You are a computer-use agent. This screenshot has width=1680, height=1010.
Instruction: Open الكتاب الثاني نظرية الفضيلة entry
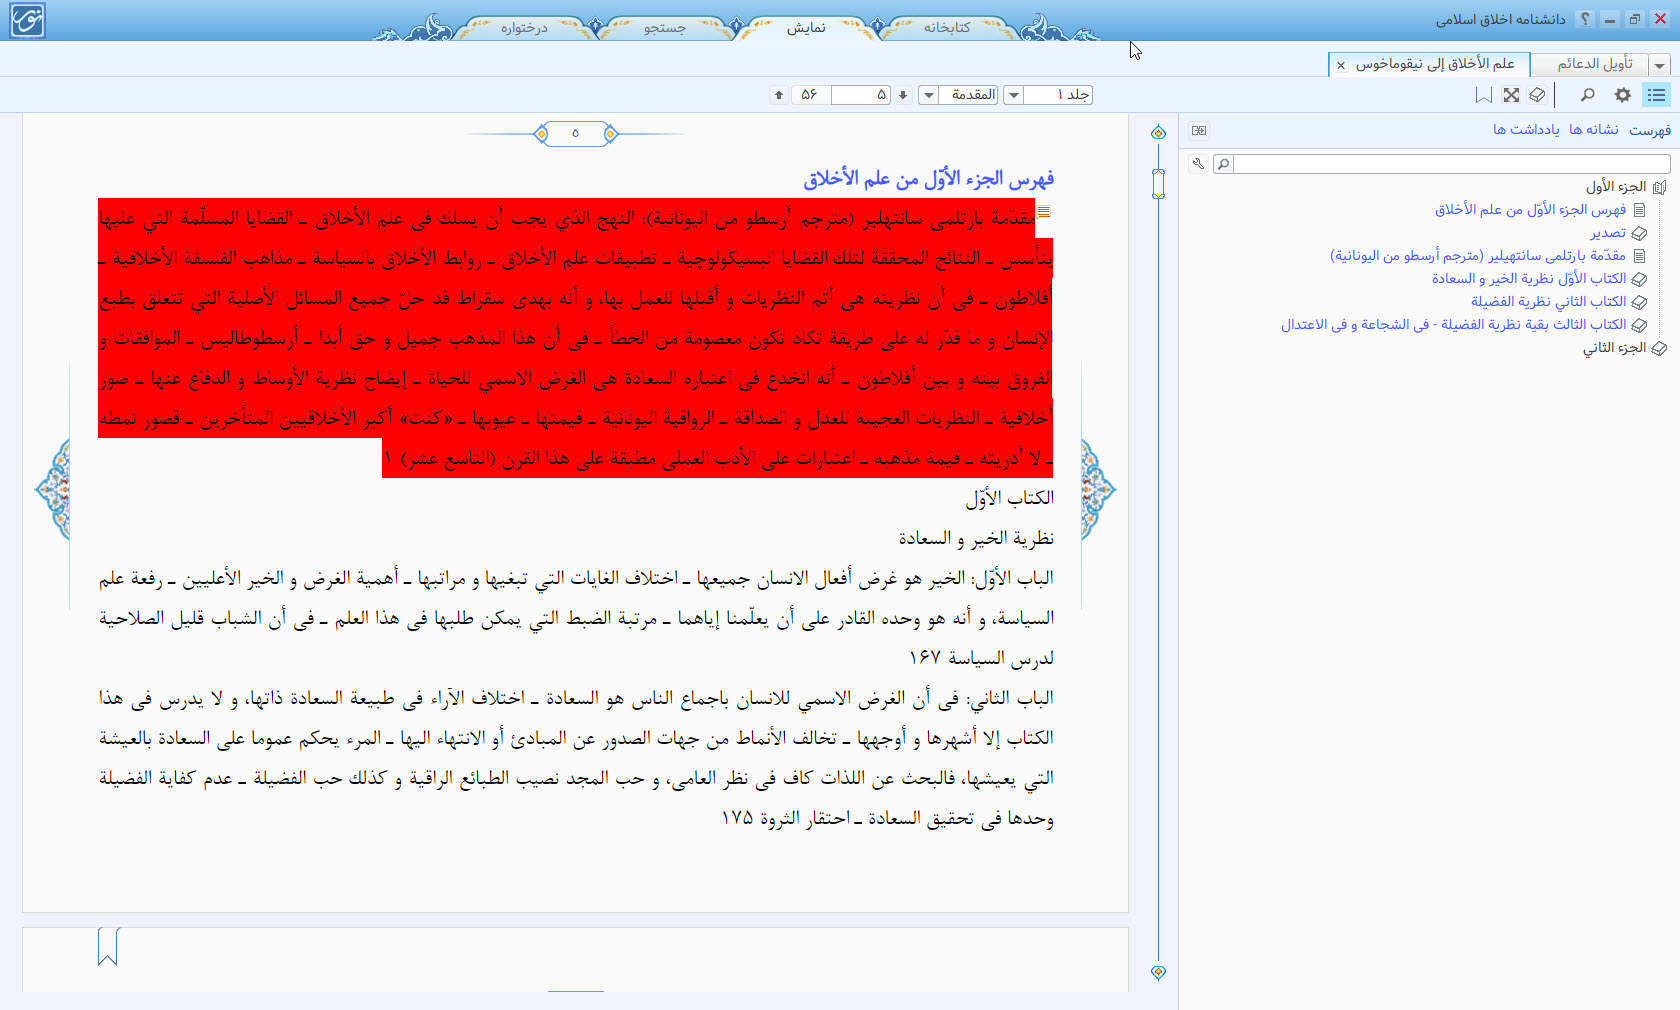tap(1548, 302)
